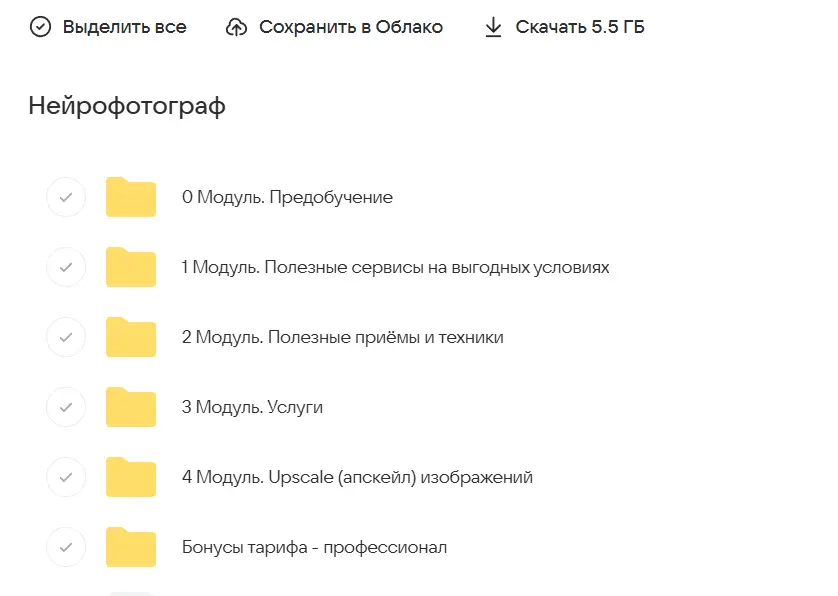Viewport: 838px width, 596px height.
Task: Toggle selection of 0 Модуль. Предобучение
Action: (66, 197)
